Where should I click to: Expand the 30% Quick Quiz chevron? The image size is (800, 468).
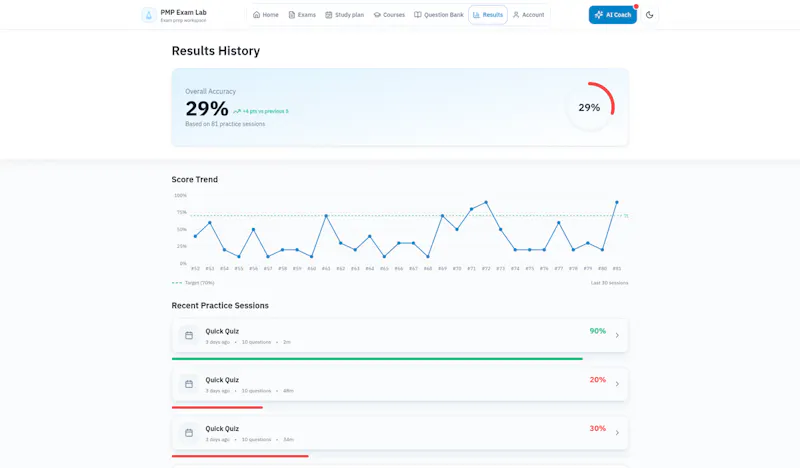[617, 433]
